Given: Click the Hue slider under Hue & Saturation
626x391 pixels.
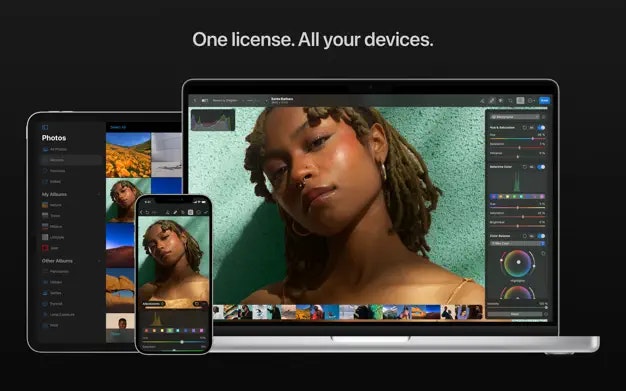Looking at the screenshot, I should [x=517, y=139].
